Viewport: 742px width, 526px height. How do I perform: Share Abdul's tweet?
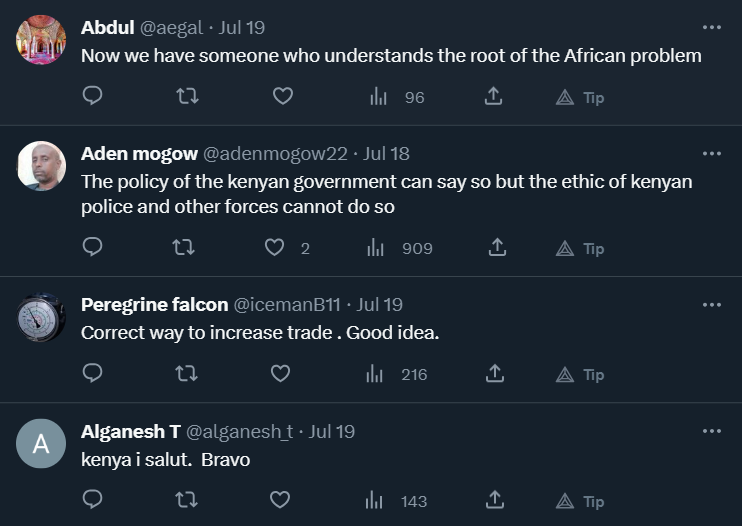(x=493, y=97)
